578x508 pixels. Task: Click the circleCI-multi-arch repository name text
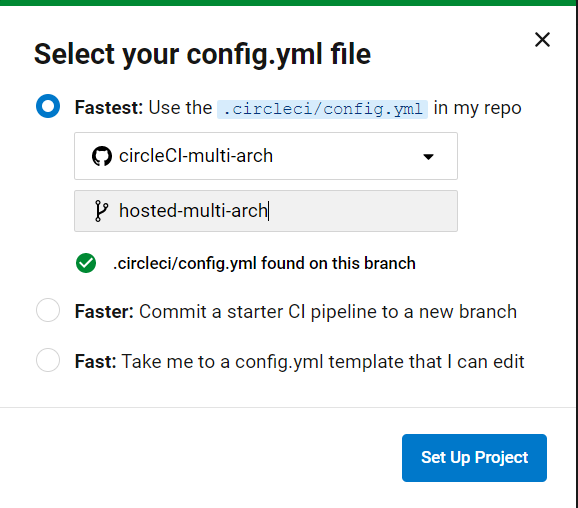(x=196, y=156)
